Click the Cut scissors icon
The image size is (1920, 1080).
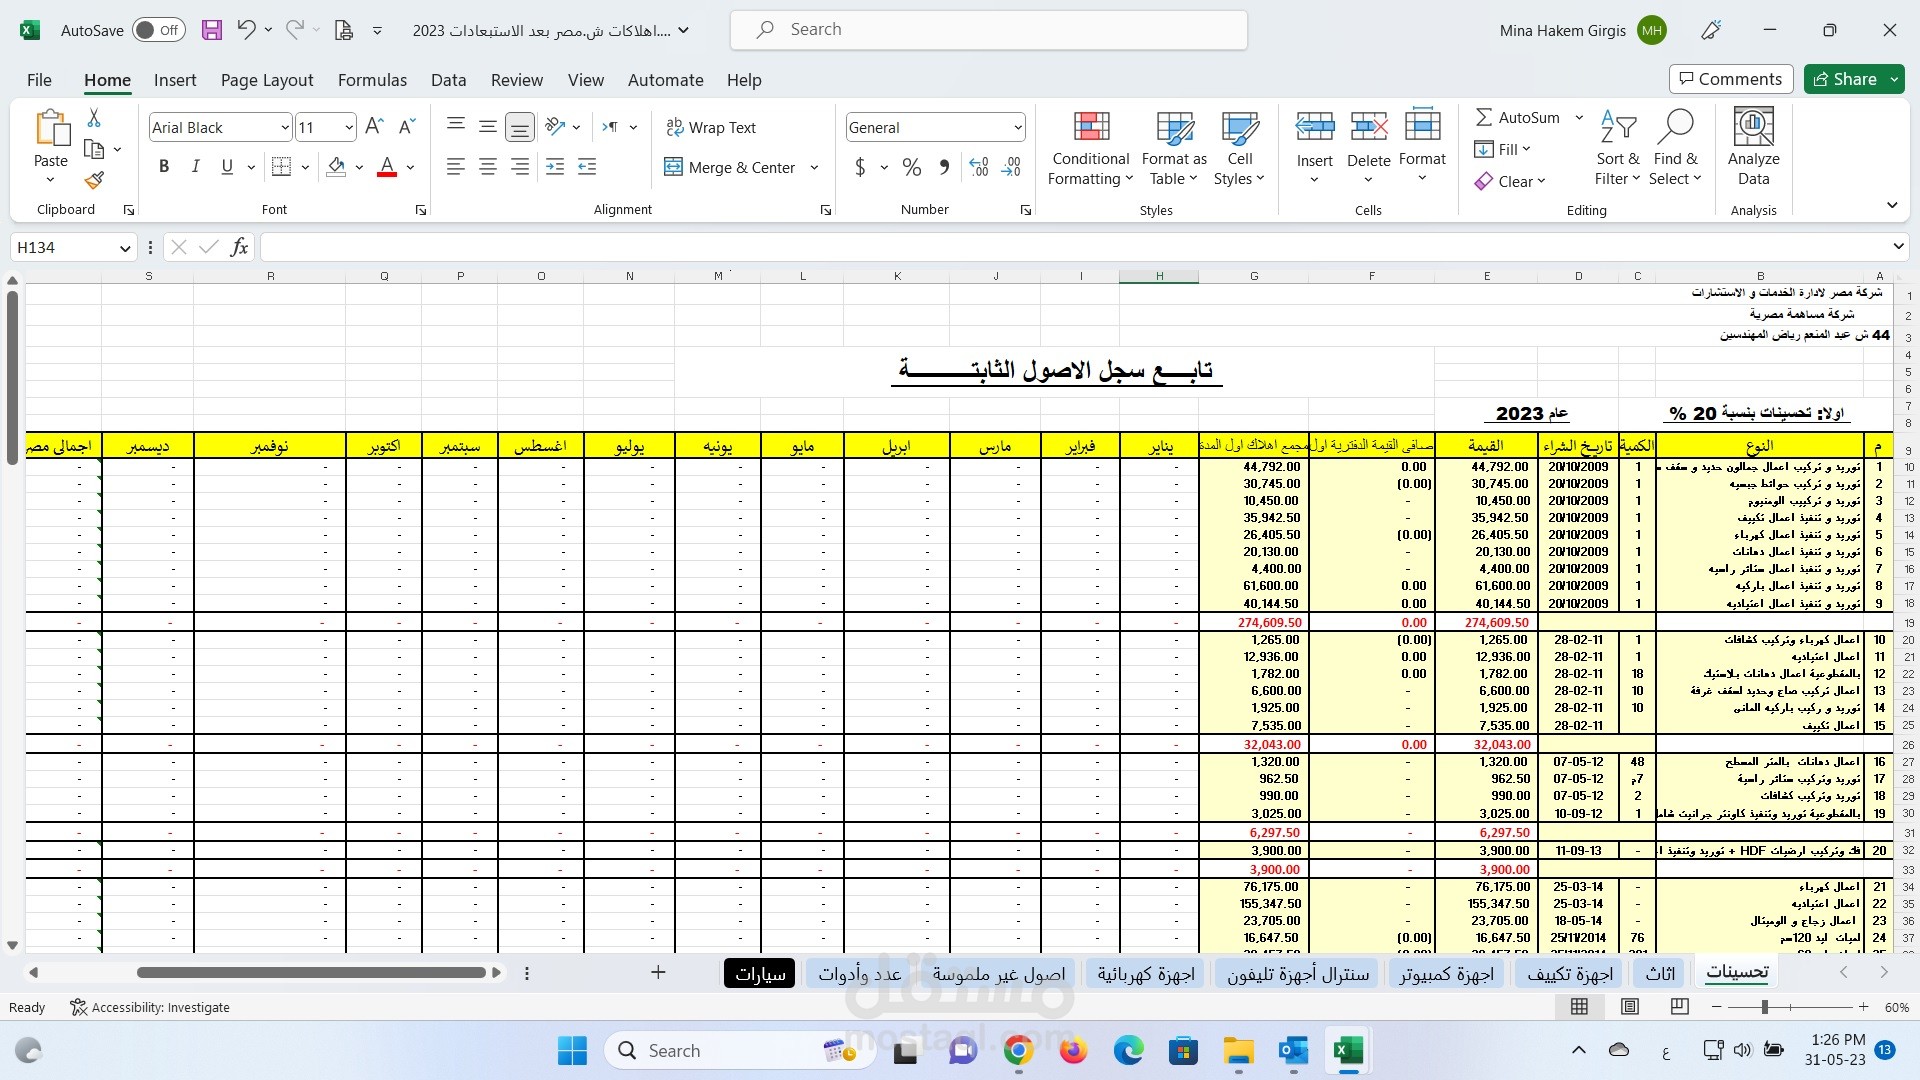[94, 118]
